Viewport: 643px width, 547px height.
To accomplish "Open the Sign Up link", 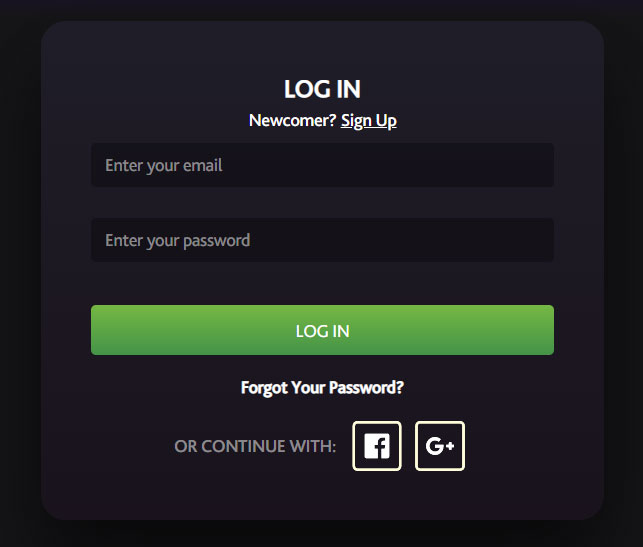I will [x=369, y=121].
